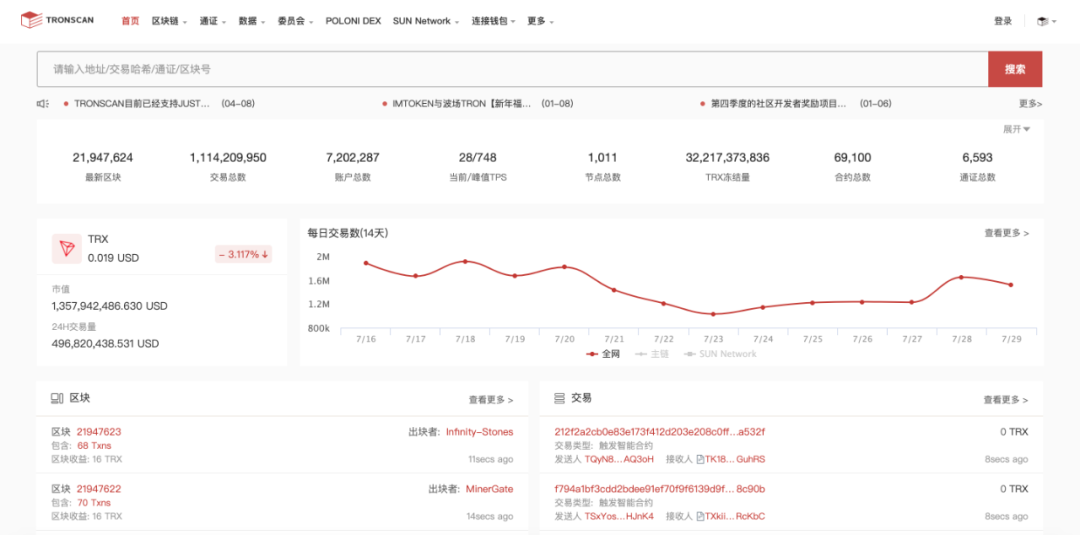Click the TRONSCAN logo
The image size is (1080, 535).
coord(57,21)
